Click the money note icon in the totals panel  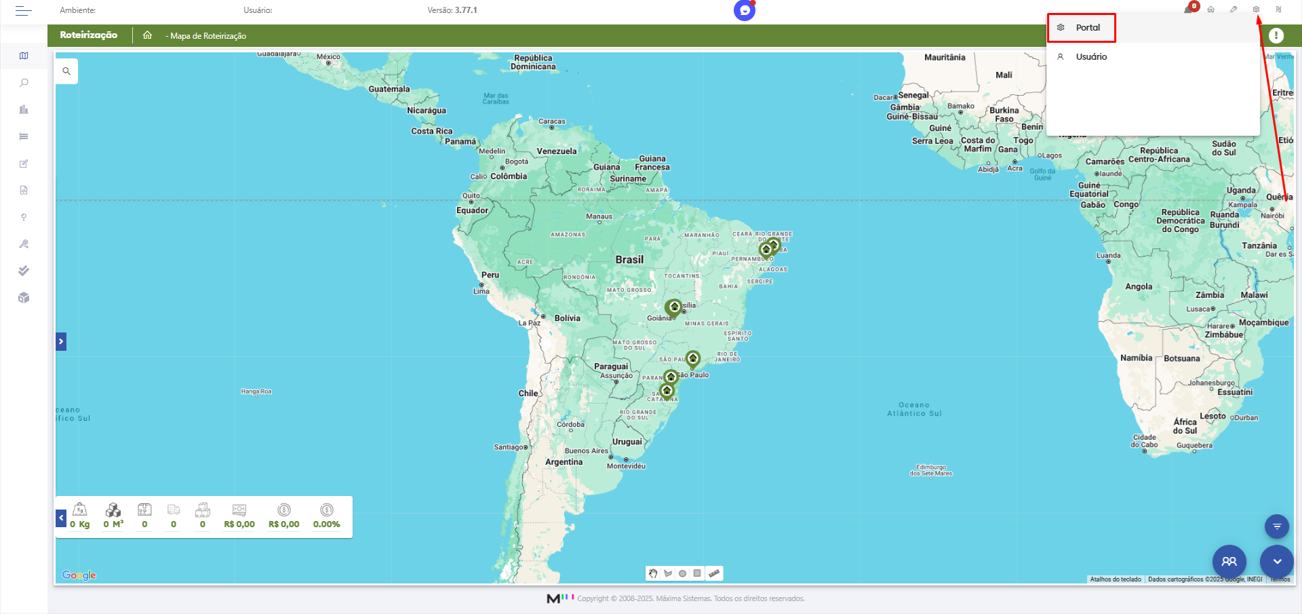coord(239,510)
